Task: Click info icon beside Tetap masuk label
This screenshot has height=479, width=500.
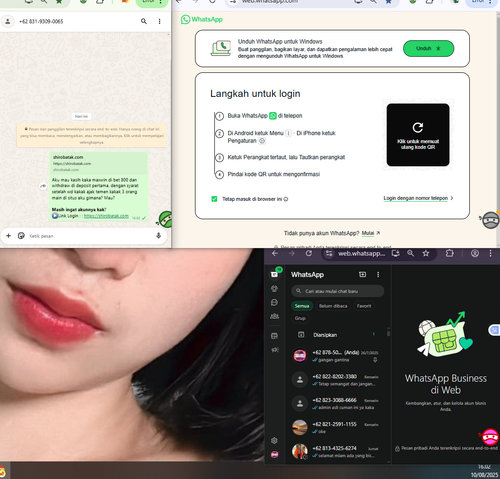Action: coord(286,199)
